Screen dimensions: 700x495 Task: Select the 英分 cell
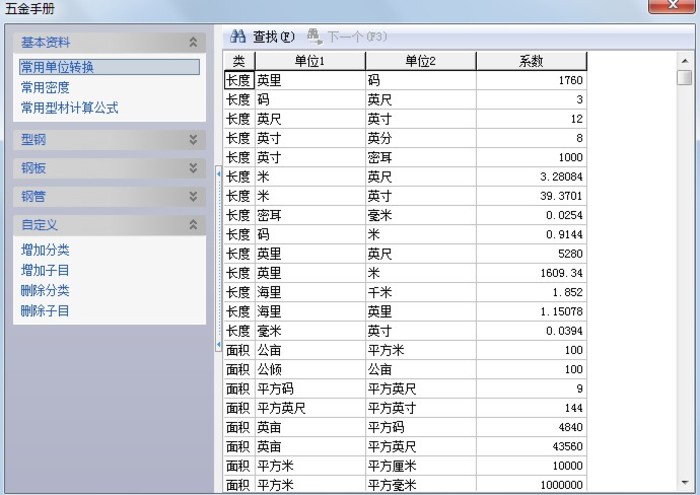coord(421,138)
